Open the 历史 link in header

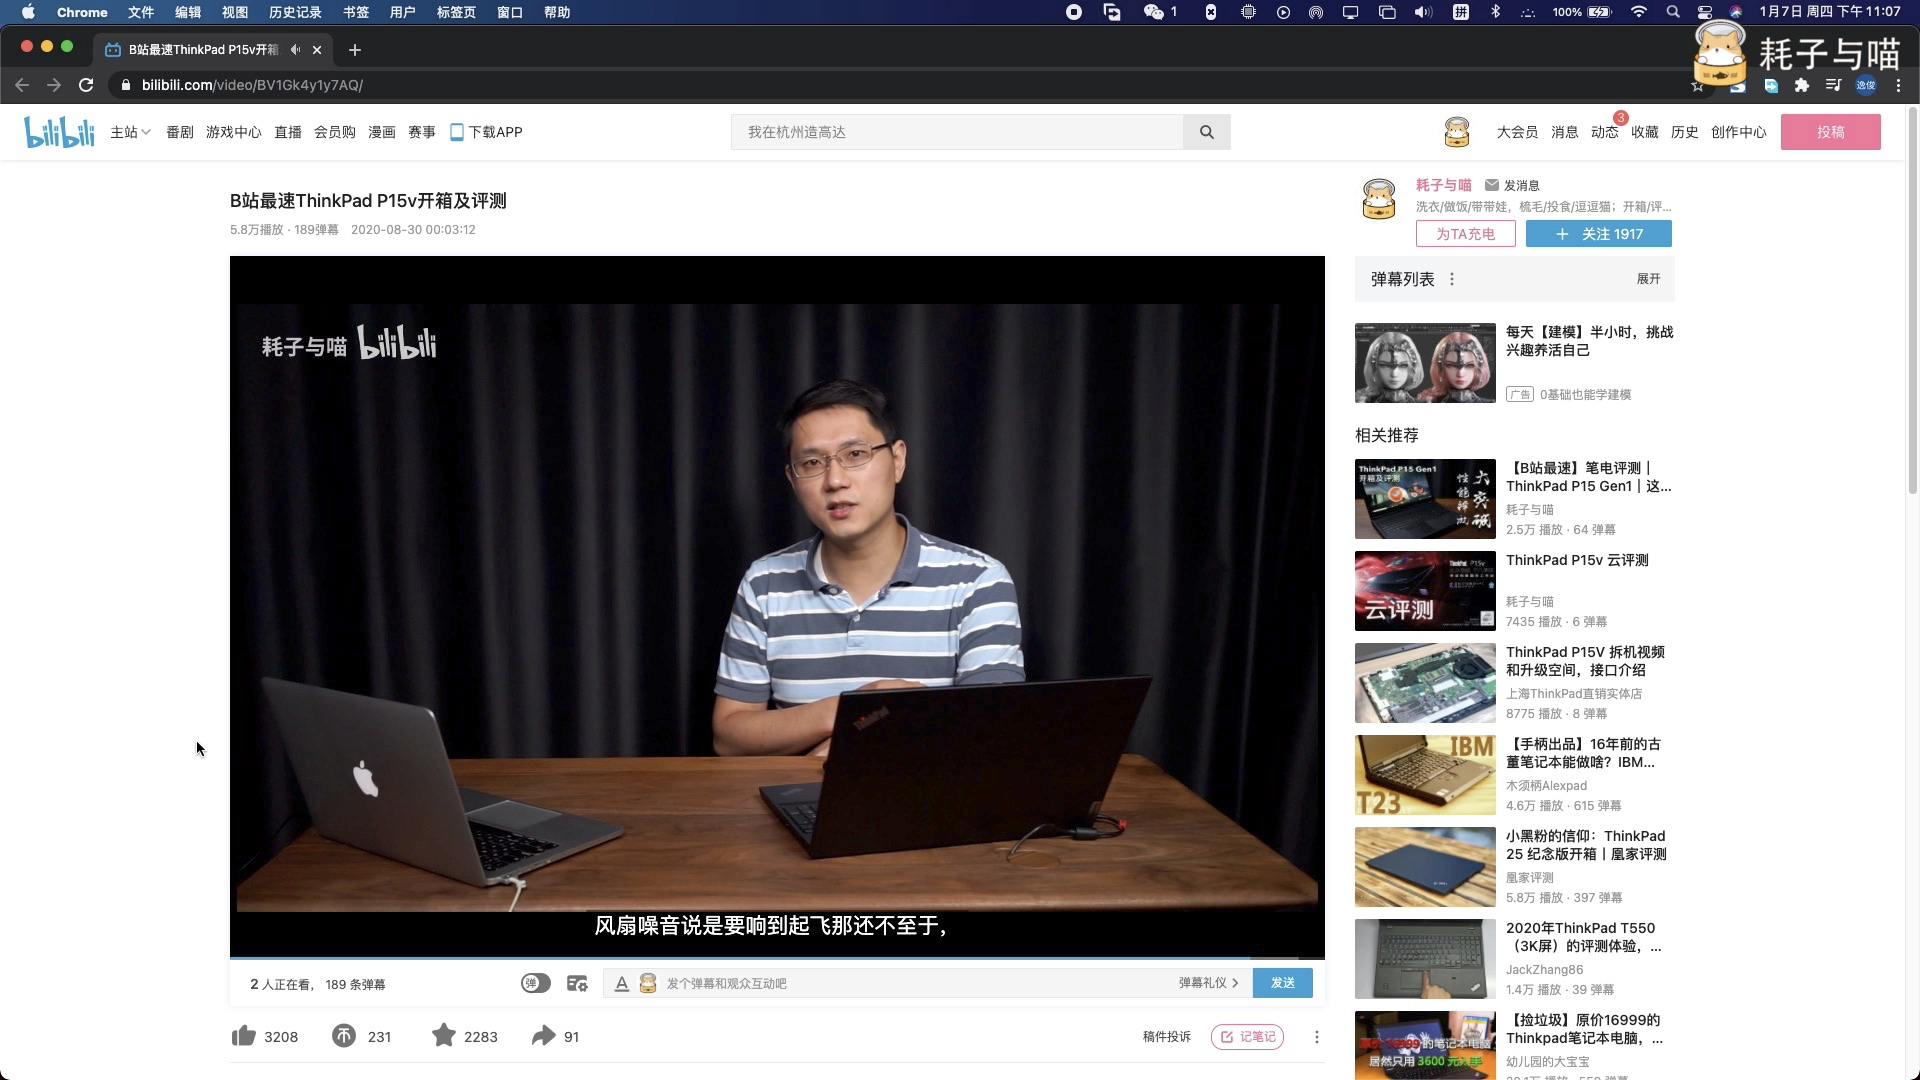tap(1684, 132)
